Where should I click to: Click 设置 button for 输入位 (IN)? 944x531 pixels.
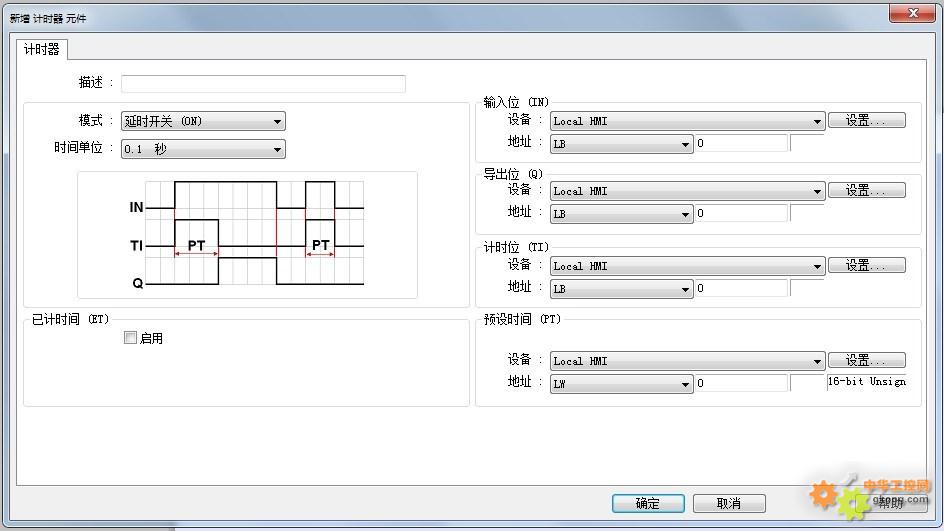[866, 120]
